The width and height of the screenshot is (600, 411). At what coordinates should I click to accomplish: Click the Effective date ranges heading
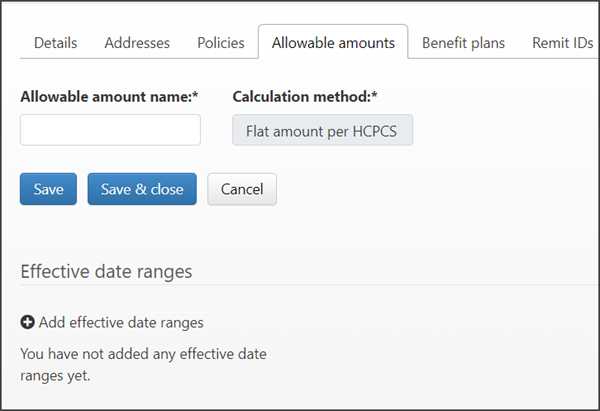[106, 271]
